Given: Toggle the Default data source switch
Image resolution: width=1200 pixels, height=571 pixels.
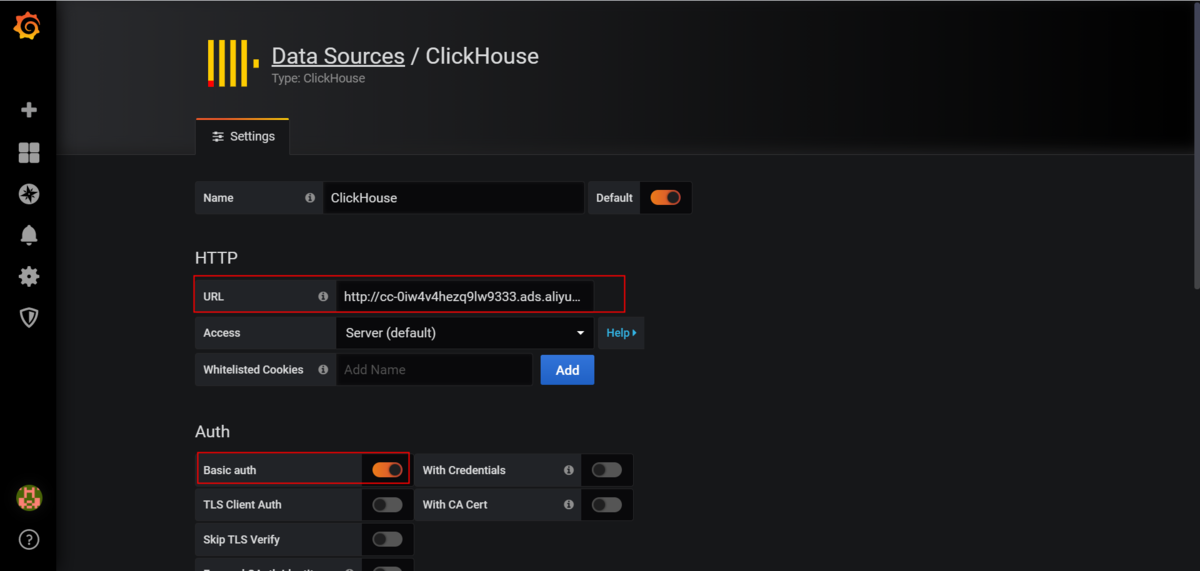Looking at the screenshot, I should coord(665,198).
